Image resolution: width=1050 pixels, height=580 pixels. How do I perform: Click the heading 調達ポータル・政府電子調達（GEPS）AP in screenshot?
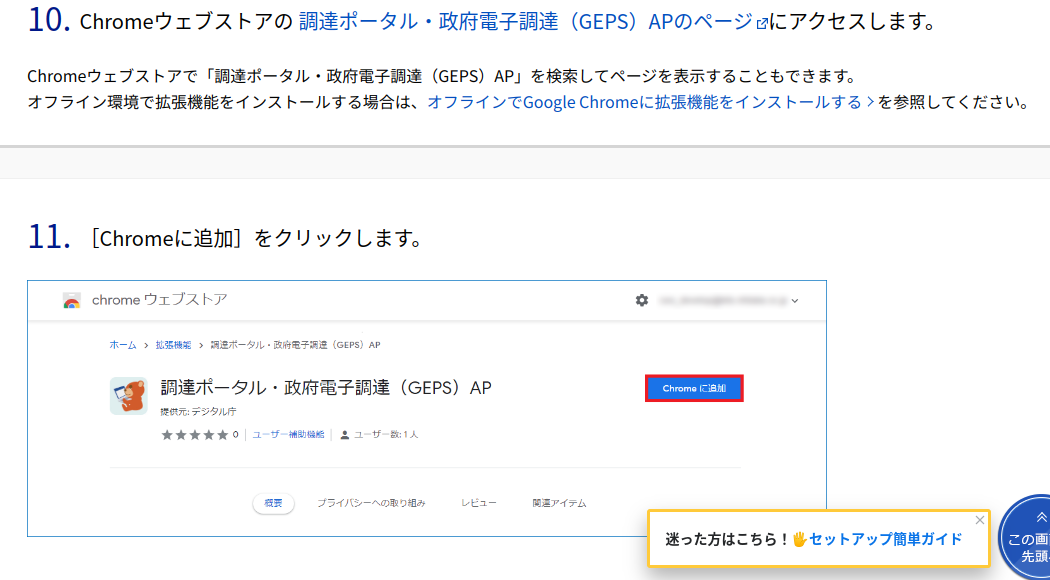[x=326, y=387]
